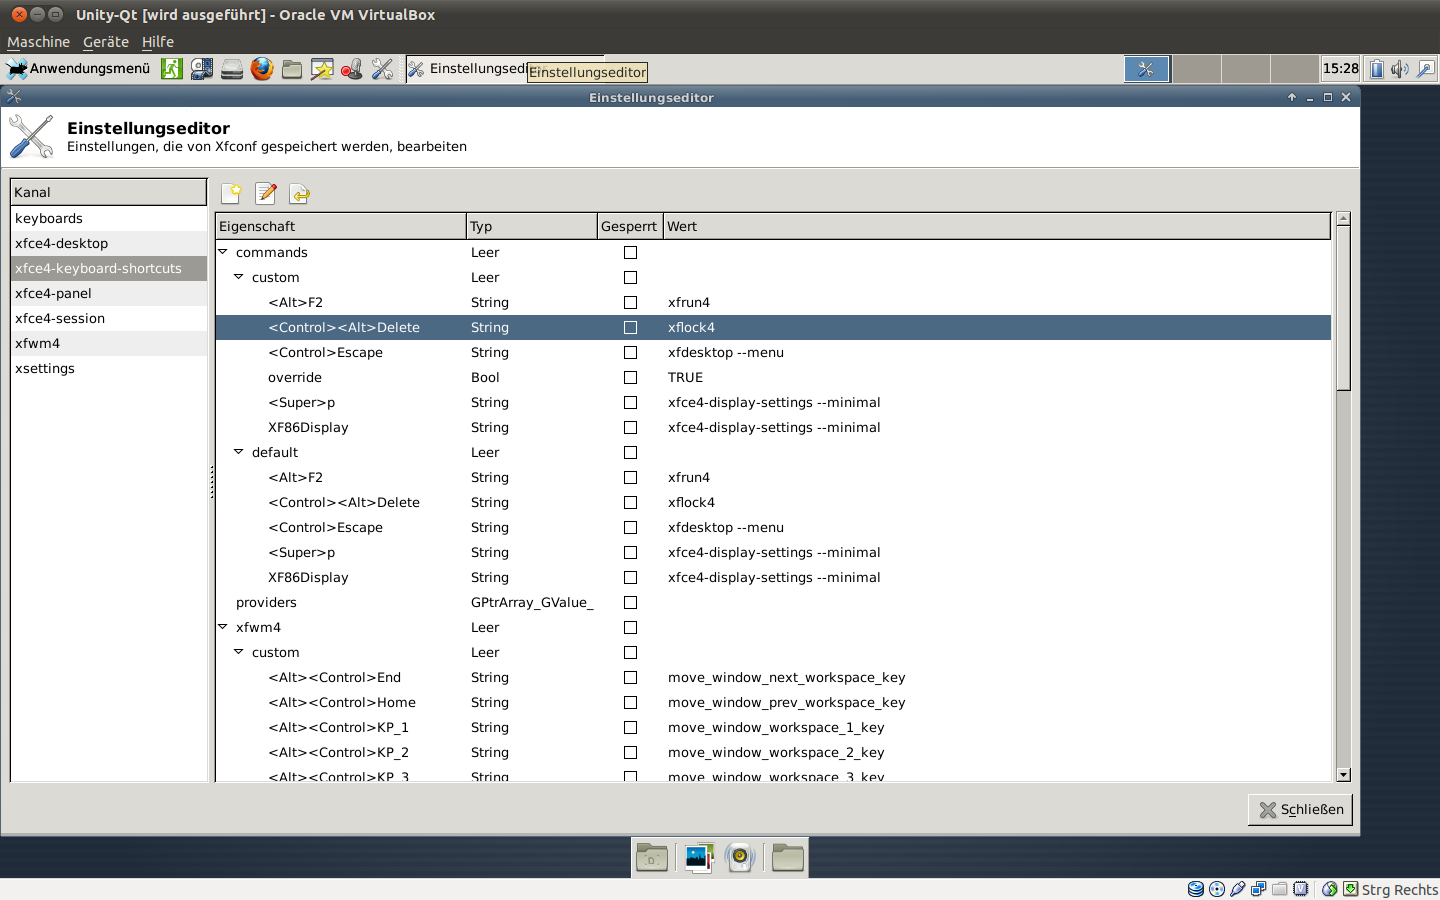
Task: Collapse the default shortcuts node
Action: click(239, 452)
